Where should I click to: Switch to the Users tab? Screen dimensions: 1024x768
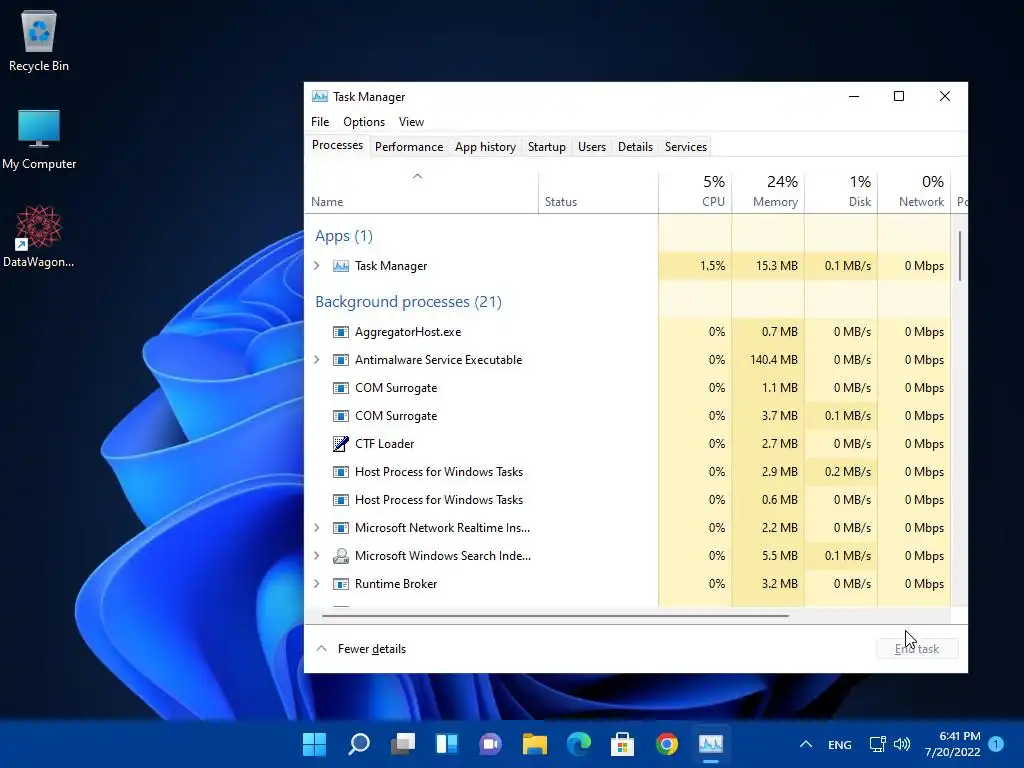point(592,147)
